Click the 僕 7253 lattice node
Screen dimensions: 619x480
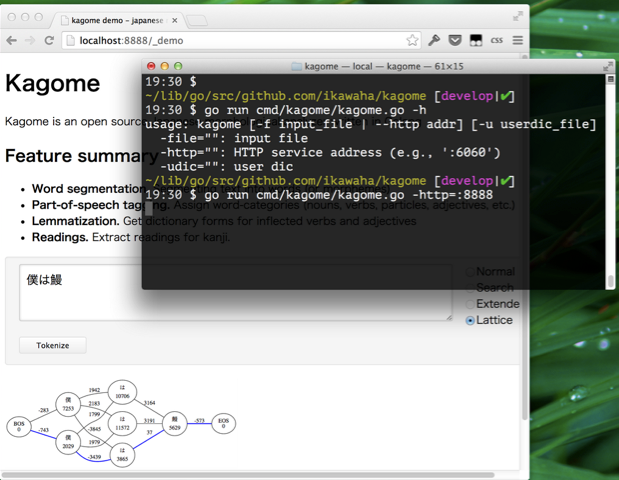[68, 405]
